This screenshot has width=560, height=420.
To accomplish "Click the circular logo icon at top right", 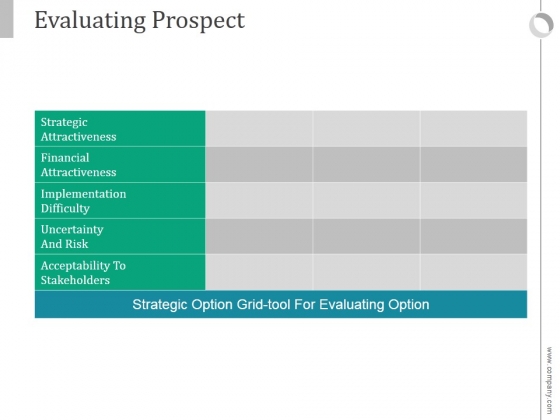I will 541,25.
